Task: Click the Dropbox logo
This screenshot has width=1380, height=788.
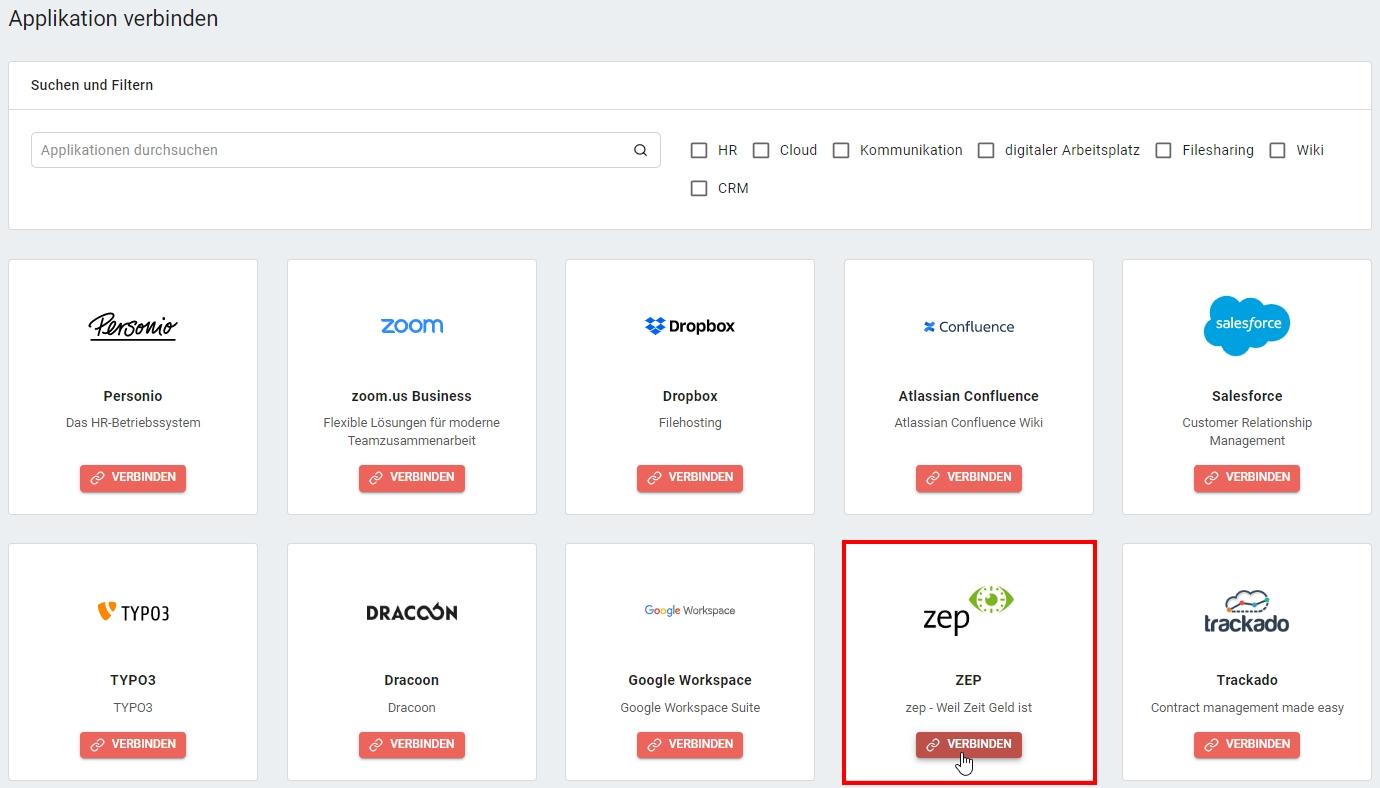Action: (690, 326)
